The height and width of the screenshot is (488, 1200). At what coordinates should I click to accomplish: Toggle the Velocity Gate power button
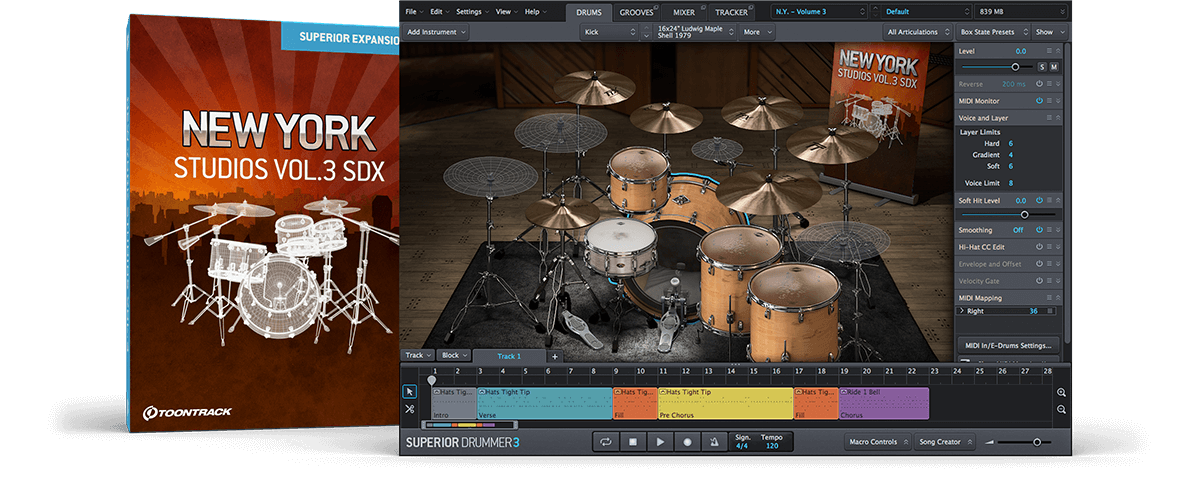1040,281
